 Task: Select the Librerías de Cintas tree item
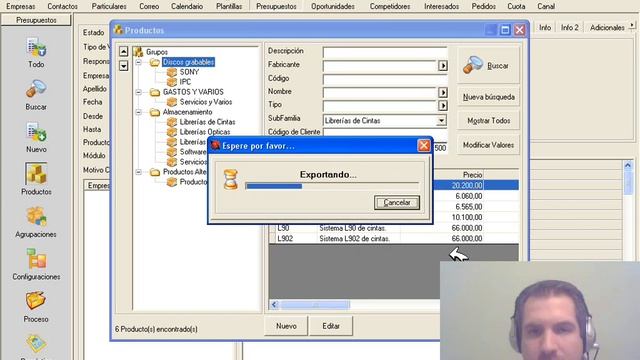207,122
